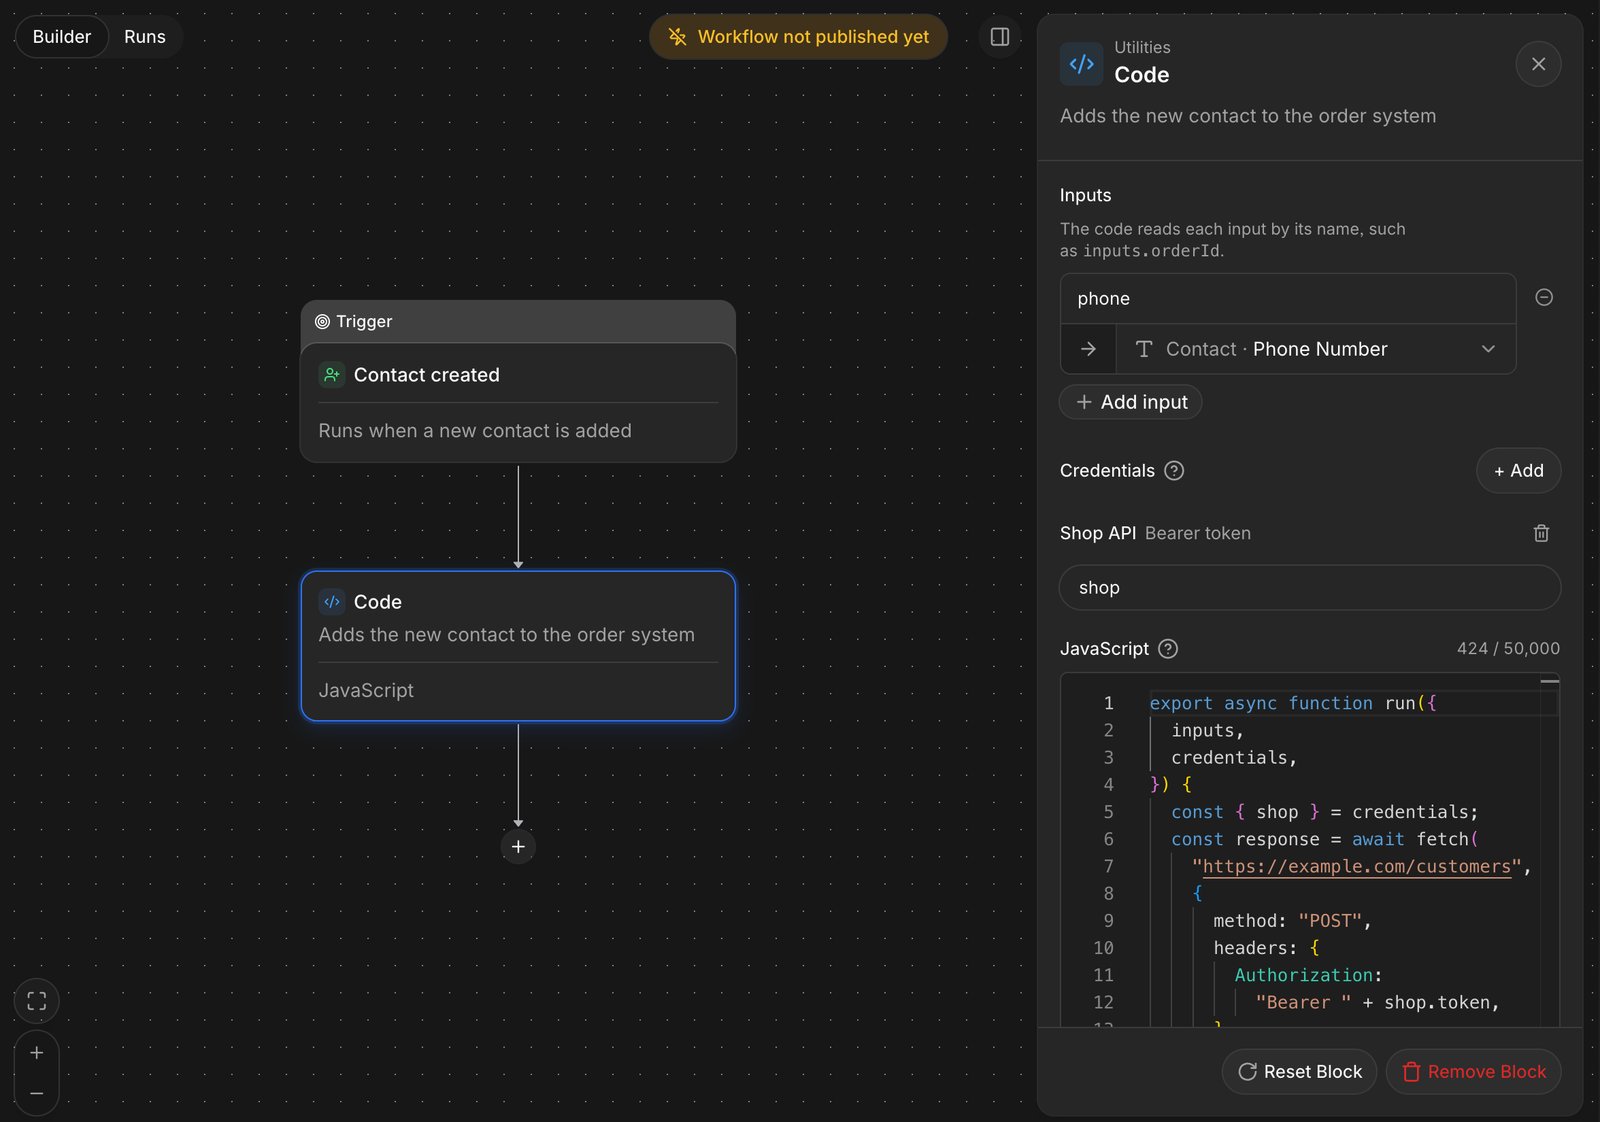Screen dimensions: 1600x1122
Task: Delete the Shop API credential
Action: point(1541,533)
